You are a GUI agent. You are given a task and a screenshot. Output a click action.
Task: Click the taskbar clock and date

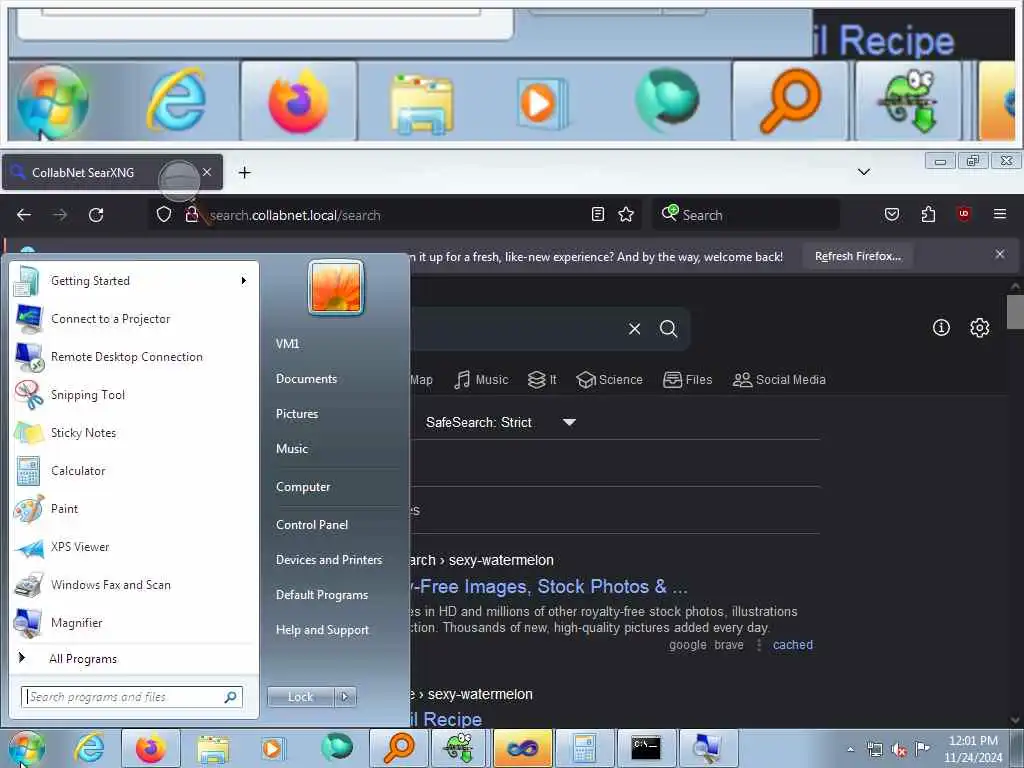coord(973,749)
